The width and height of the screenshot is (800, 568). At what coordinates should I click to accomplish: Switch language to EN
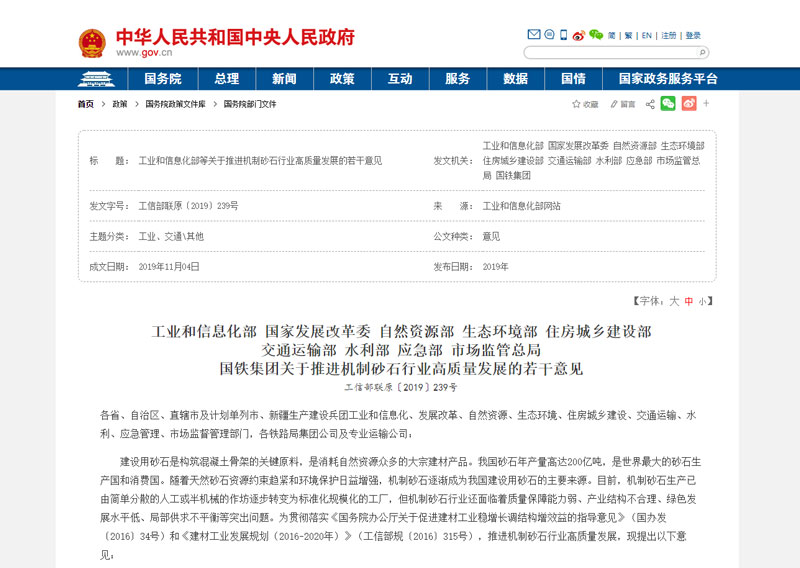coord(647,35)
